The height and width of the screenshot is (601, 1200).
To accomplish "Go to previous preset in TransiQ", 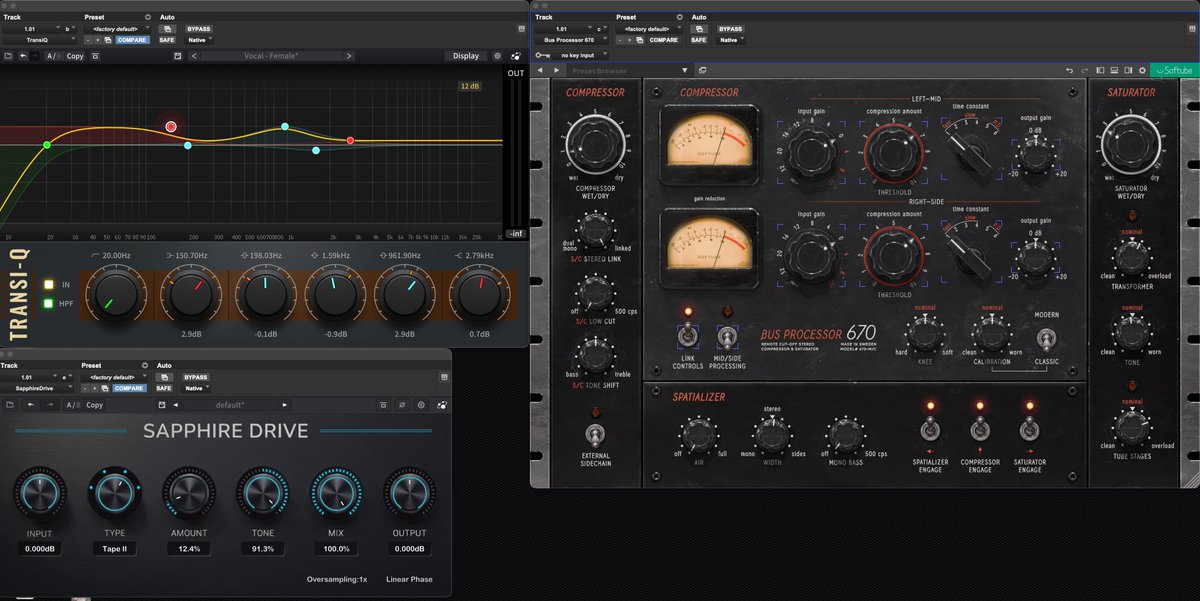I will pyautogui.click(x=194, y=56).
